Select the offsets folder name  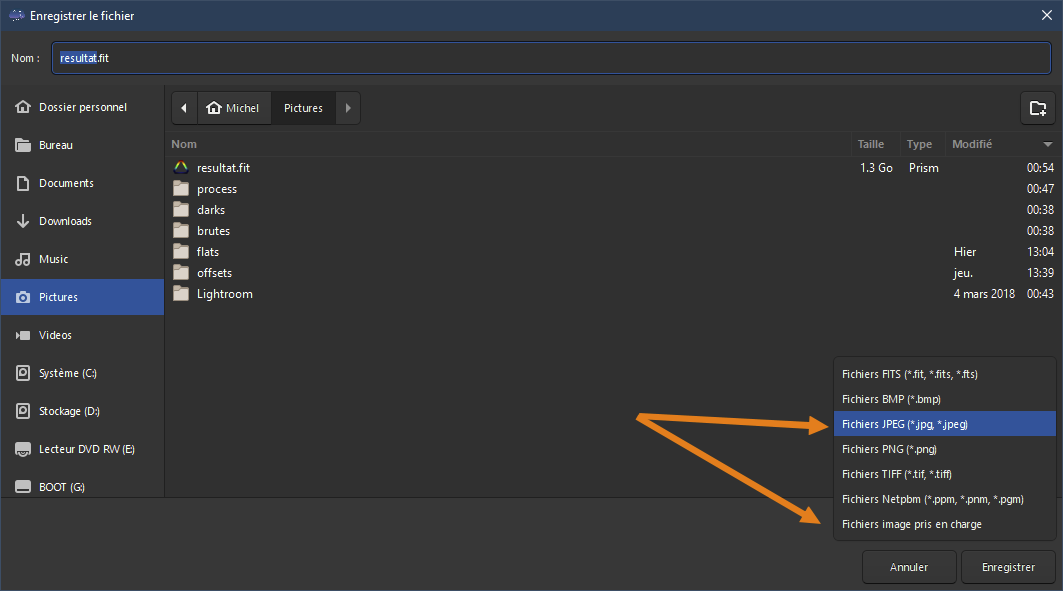(x=214, y=273)
